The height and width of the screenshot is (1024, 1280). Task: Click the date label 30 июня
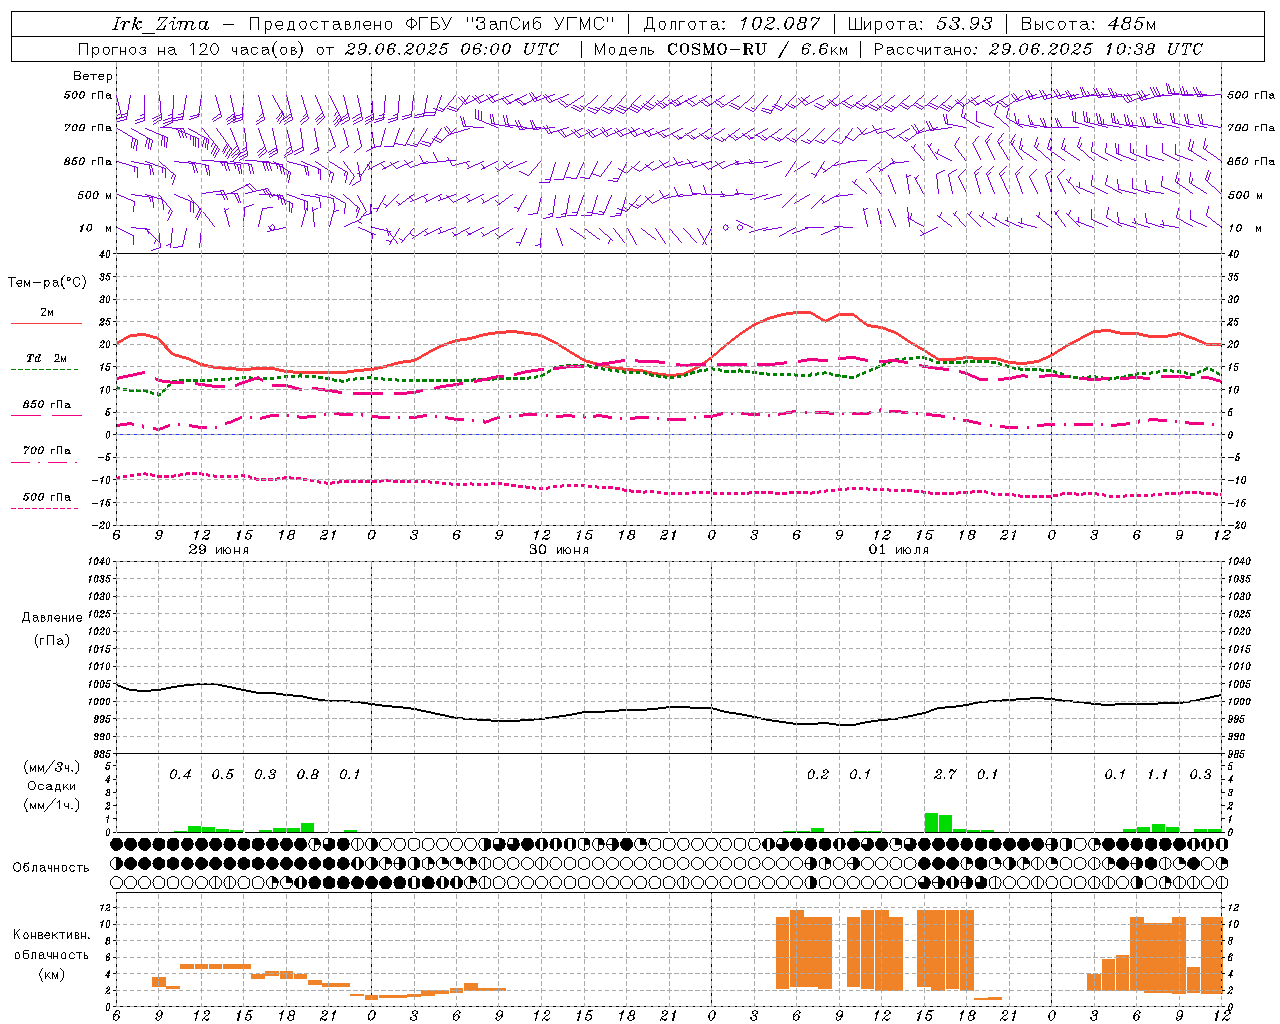click(559, 550)
